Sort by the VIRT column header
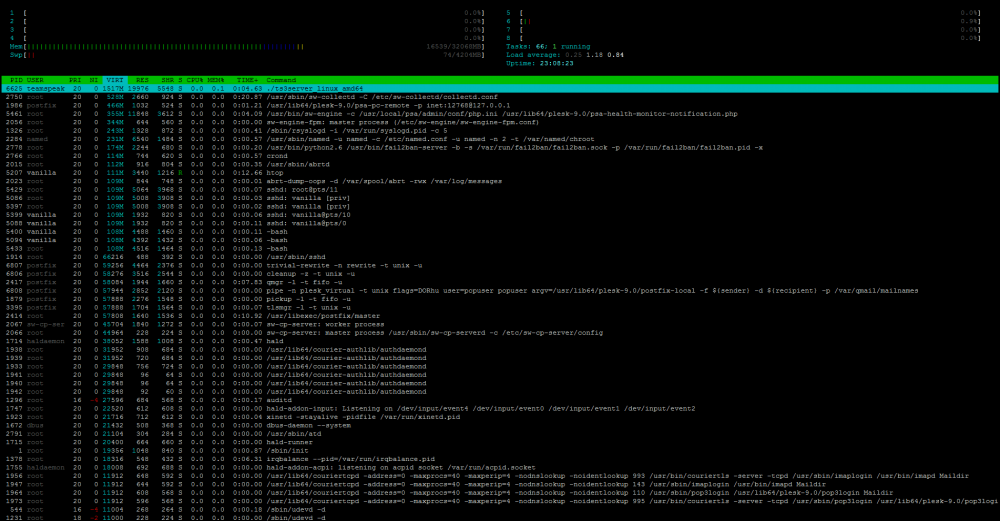 coord(115,80)
